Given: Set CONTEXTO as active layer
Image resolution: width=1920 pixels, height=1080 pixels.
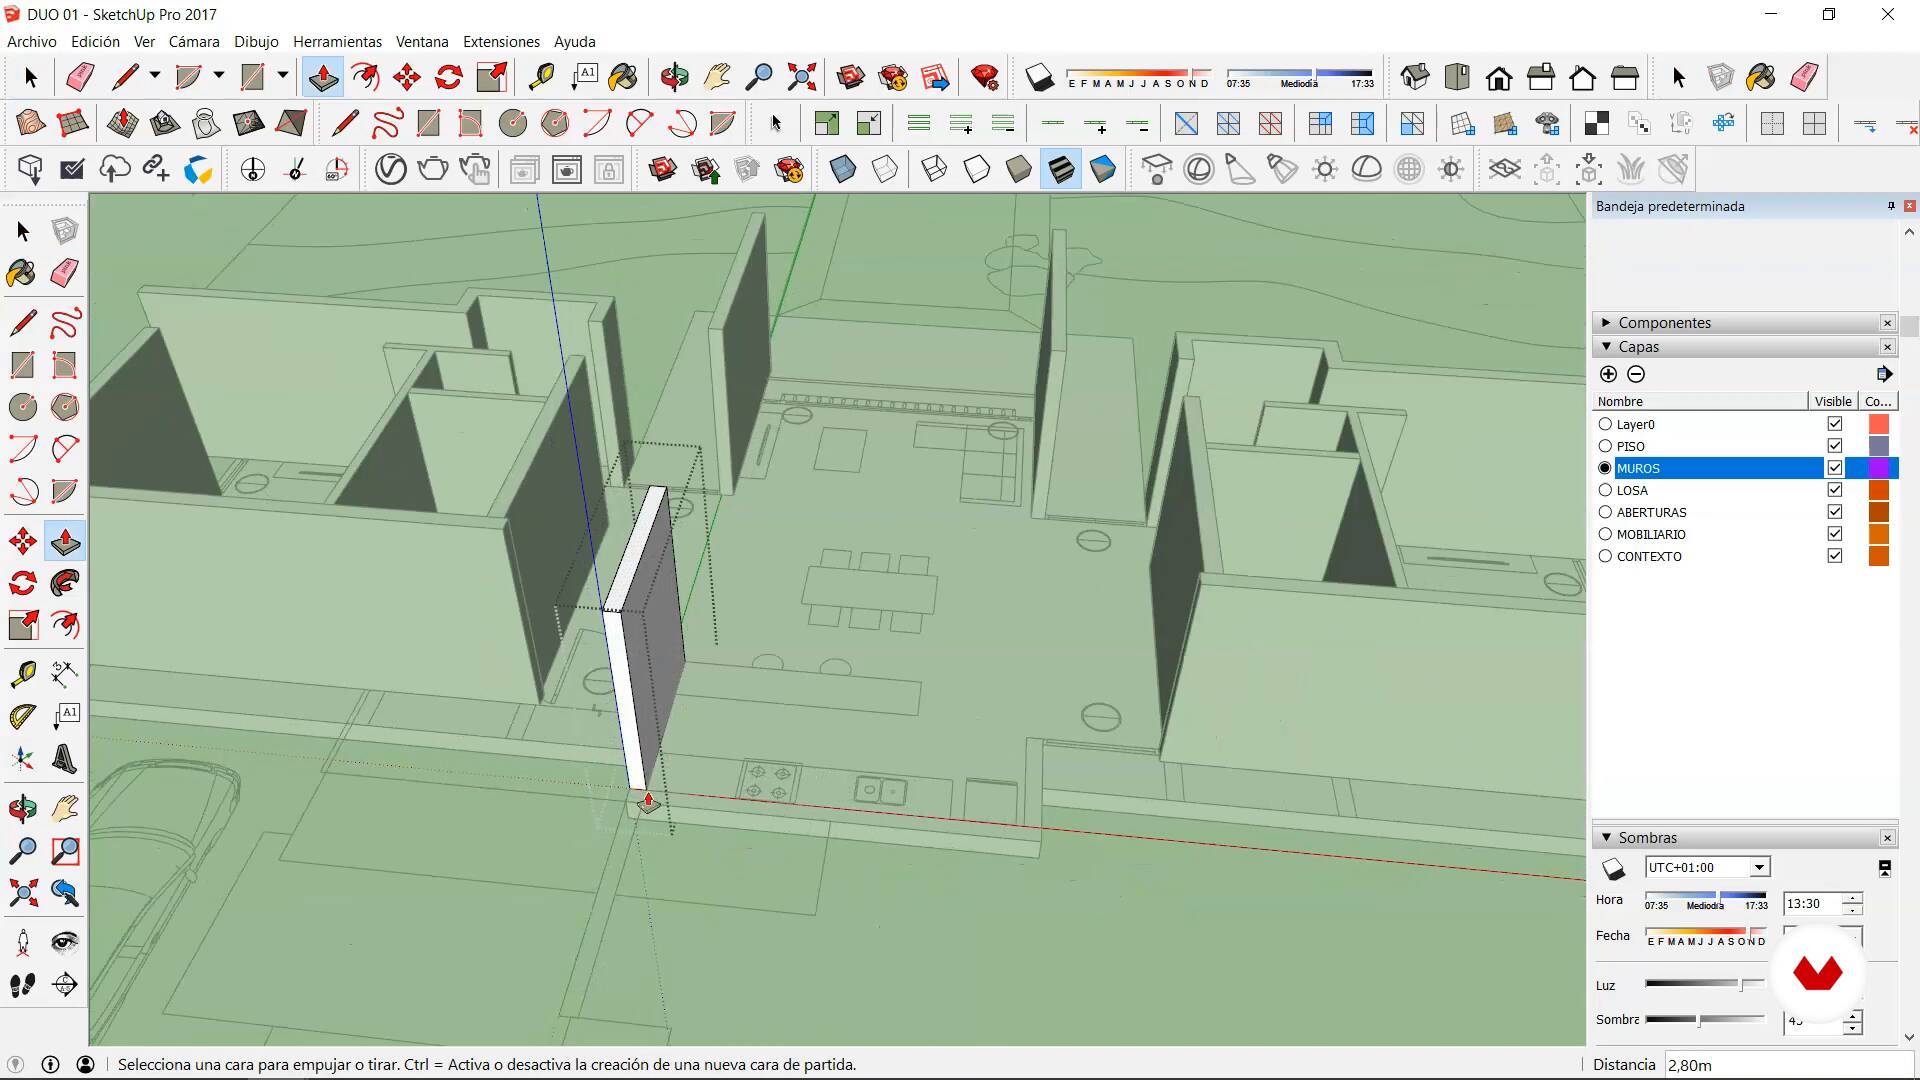Looking at the screenshot, I should [1605, 556].
